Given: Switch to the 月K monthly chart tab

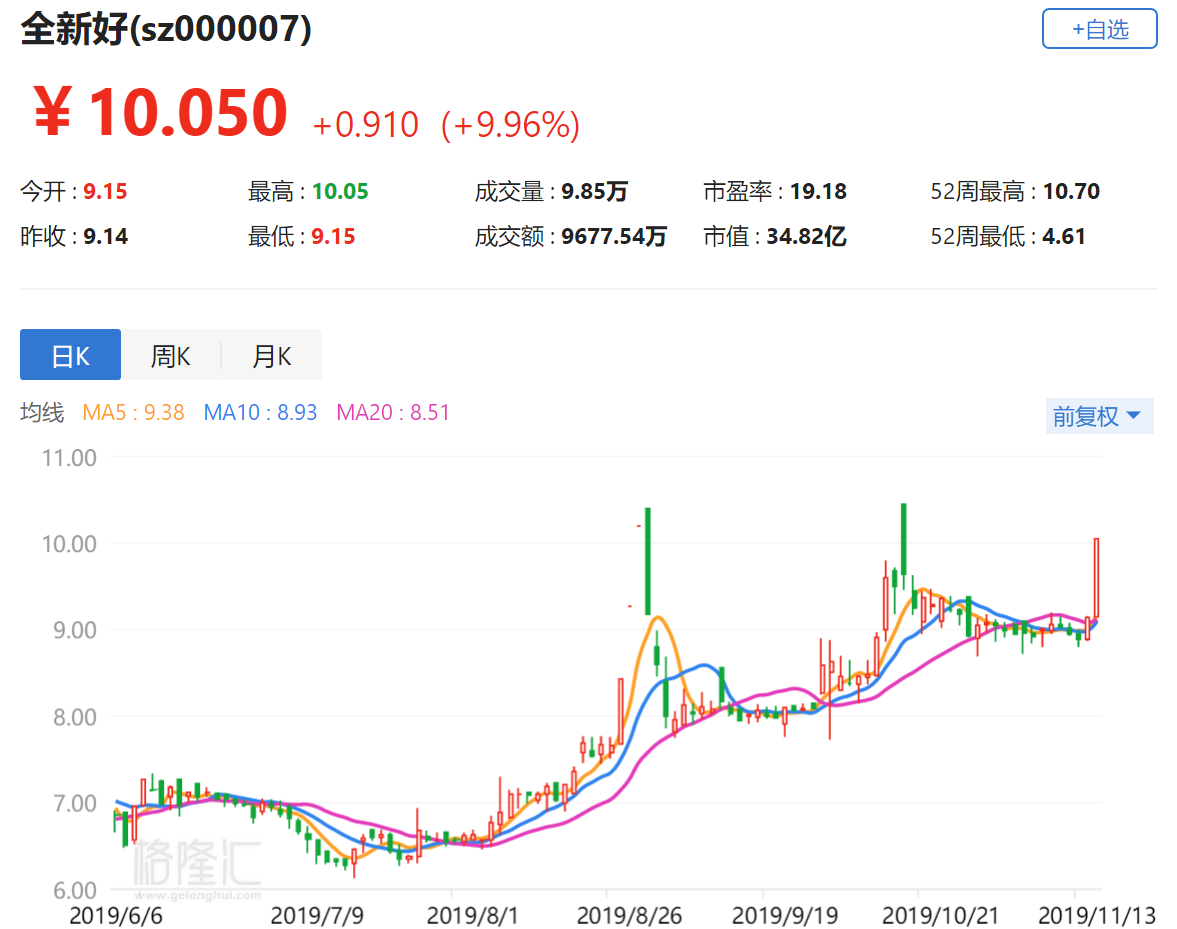Looking at the screenshot, I should (x=272, y=355).
